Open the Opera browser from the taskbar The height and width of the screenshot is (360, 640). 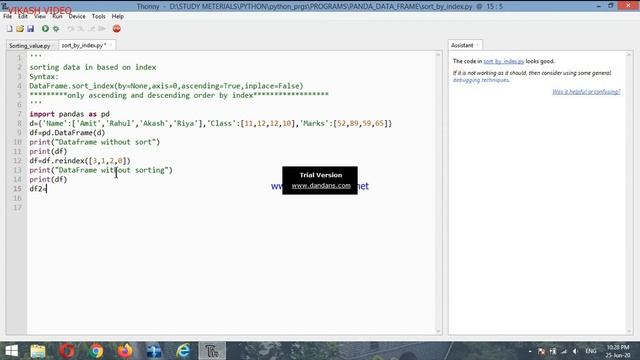coord(67,351)
